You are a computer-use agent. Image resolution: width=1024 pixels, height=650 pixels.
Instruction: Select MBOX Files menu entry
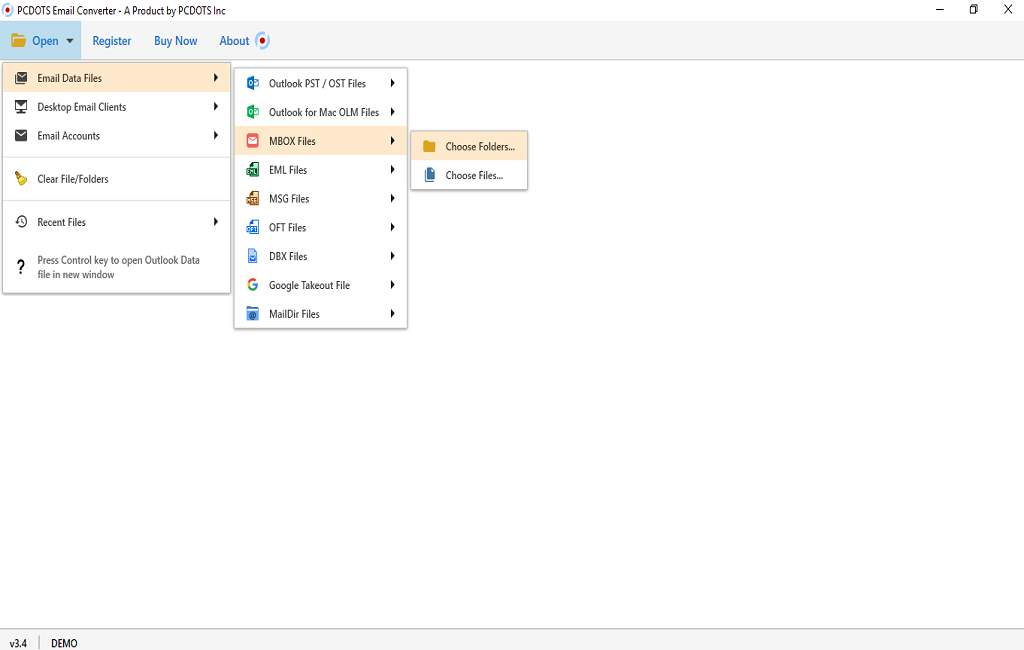pyautogui.click(x=321, y=140)
